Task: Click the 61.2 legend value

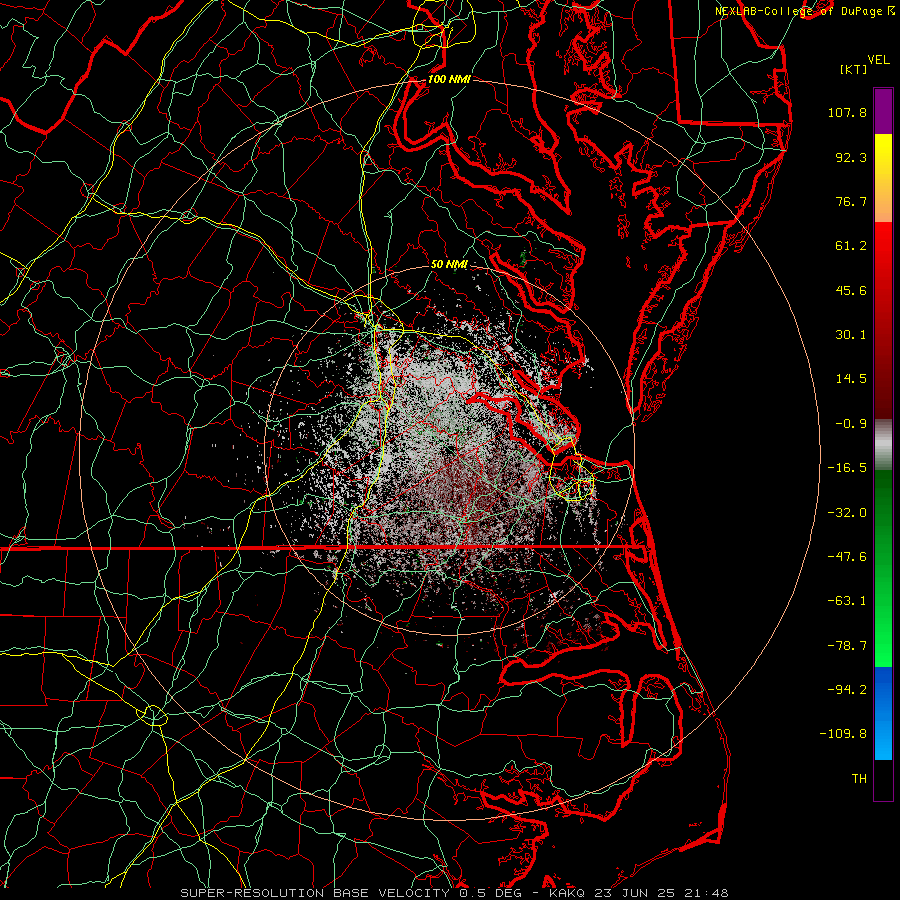Action: coord(851,246)
